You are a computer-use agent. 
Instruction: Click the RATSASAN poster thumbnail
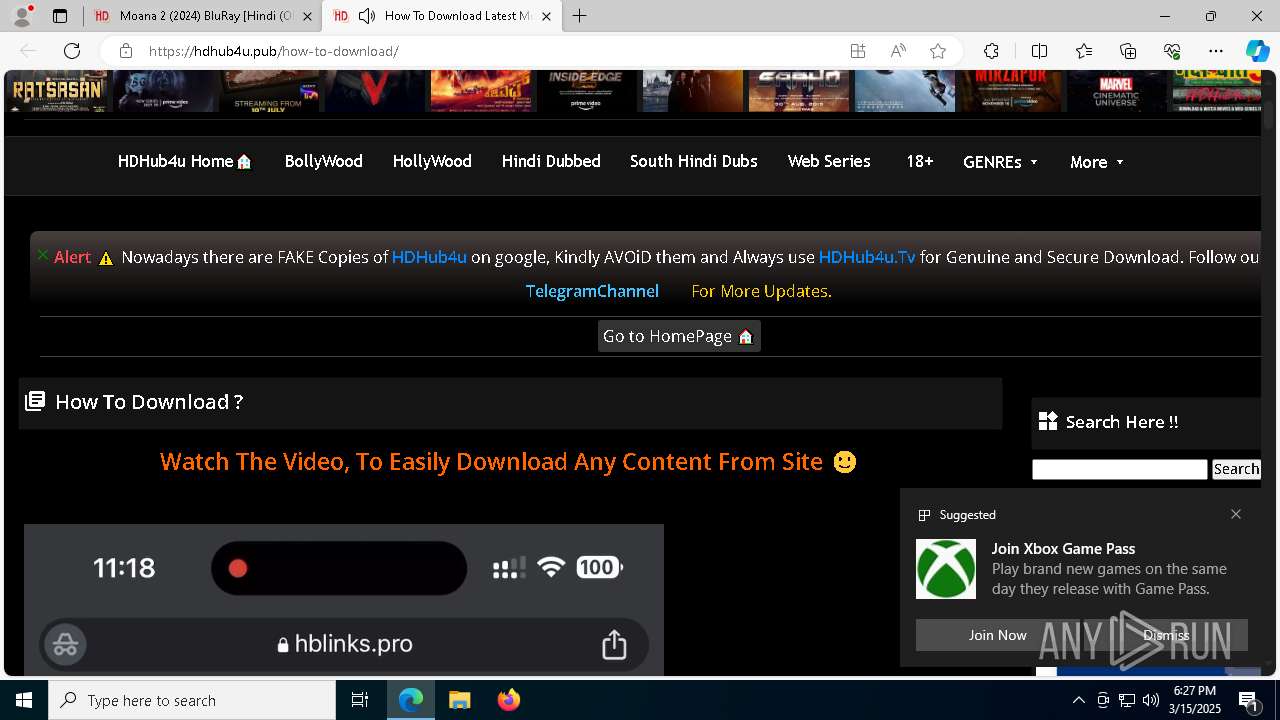58,91
